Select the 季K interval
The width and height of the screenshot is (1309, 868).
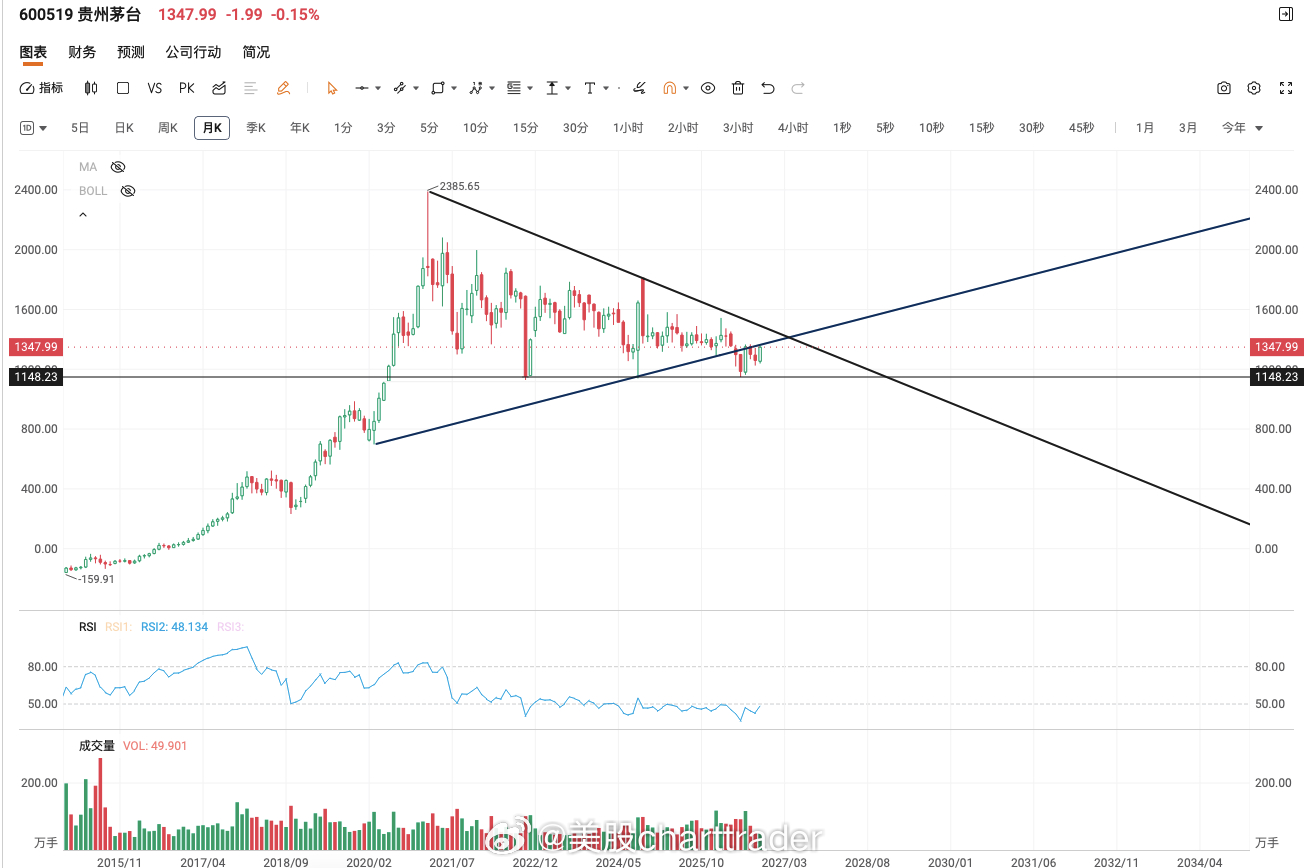(256, 128)
